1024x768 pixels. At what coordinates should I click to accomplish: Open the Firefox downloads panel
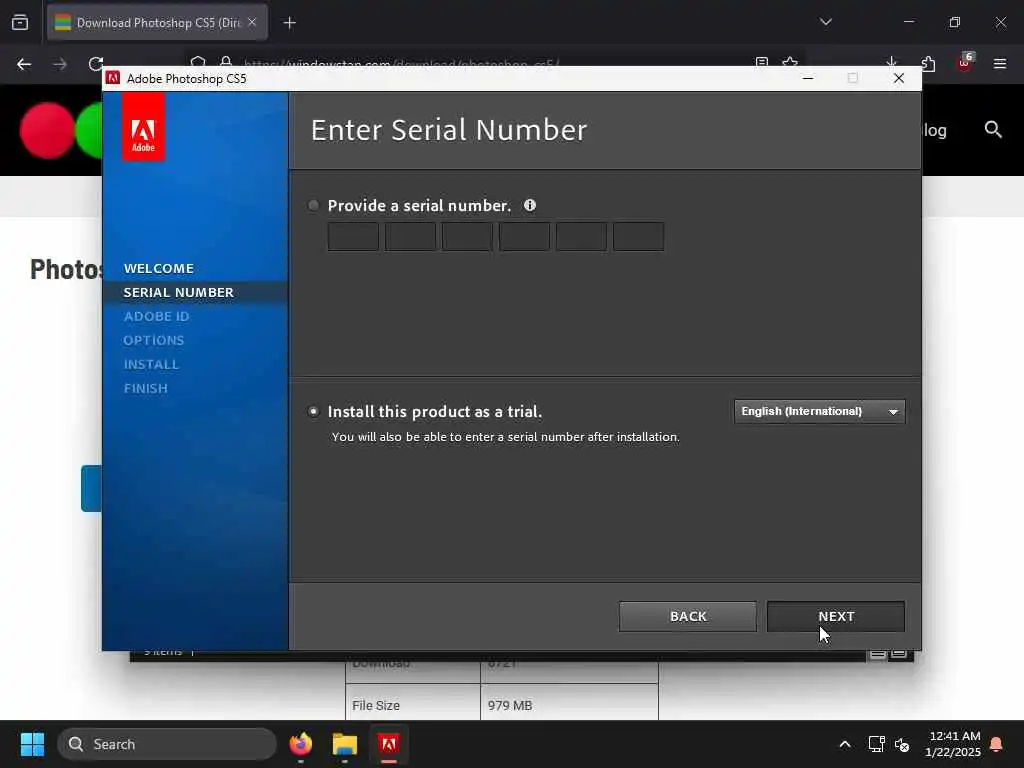891,62
